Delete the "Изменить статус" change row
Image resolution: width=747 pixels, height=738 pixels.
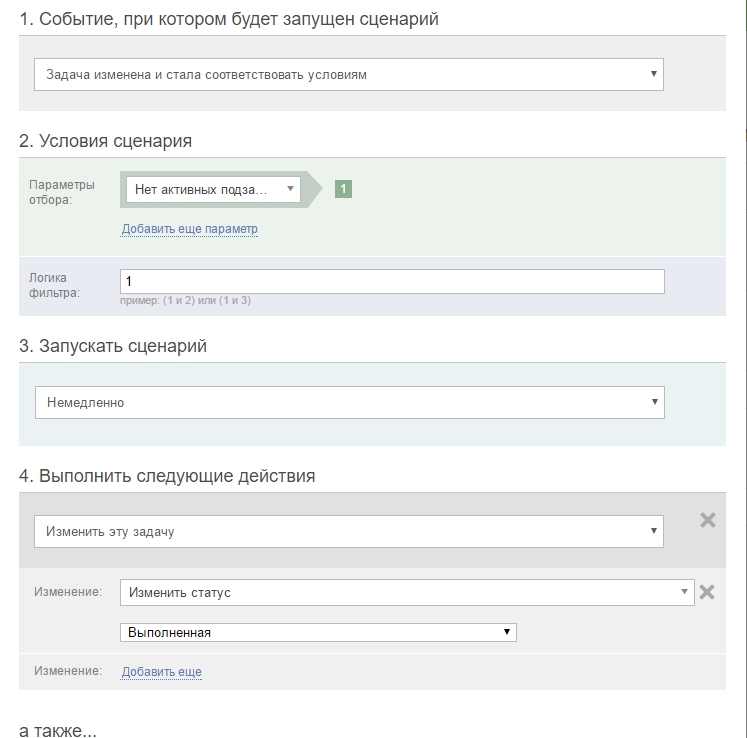tap(706, 592)
